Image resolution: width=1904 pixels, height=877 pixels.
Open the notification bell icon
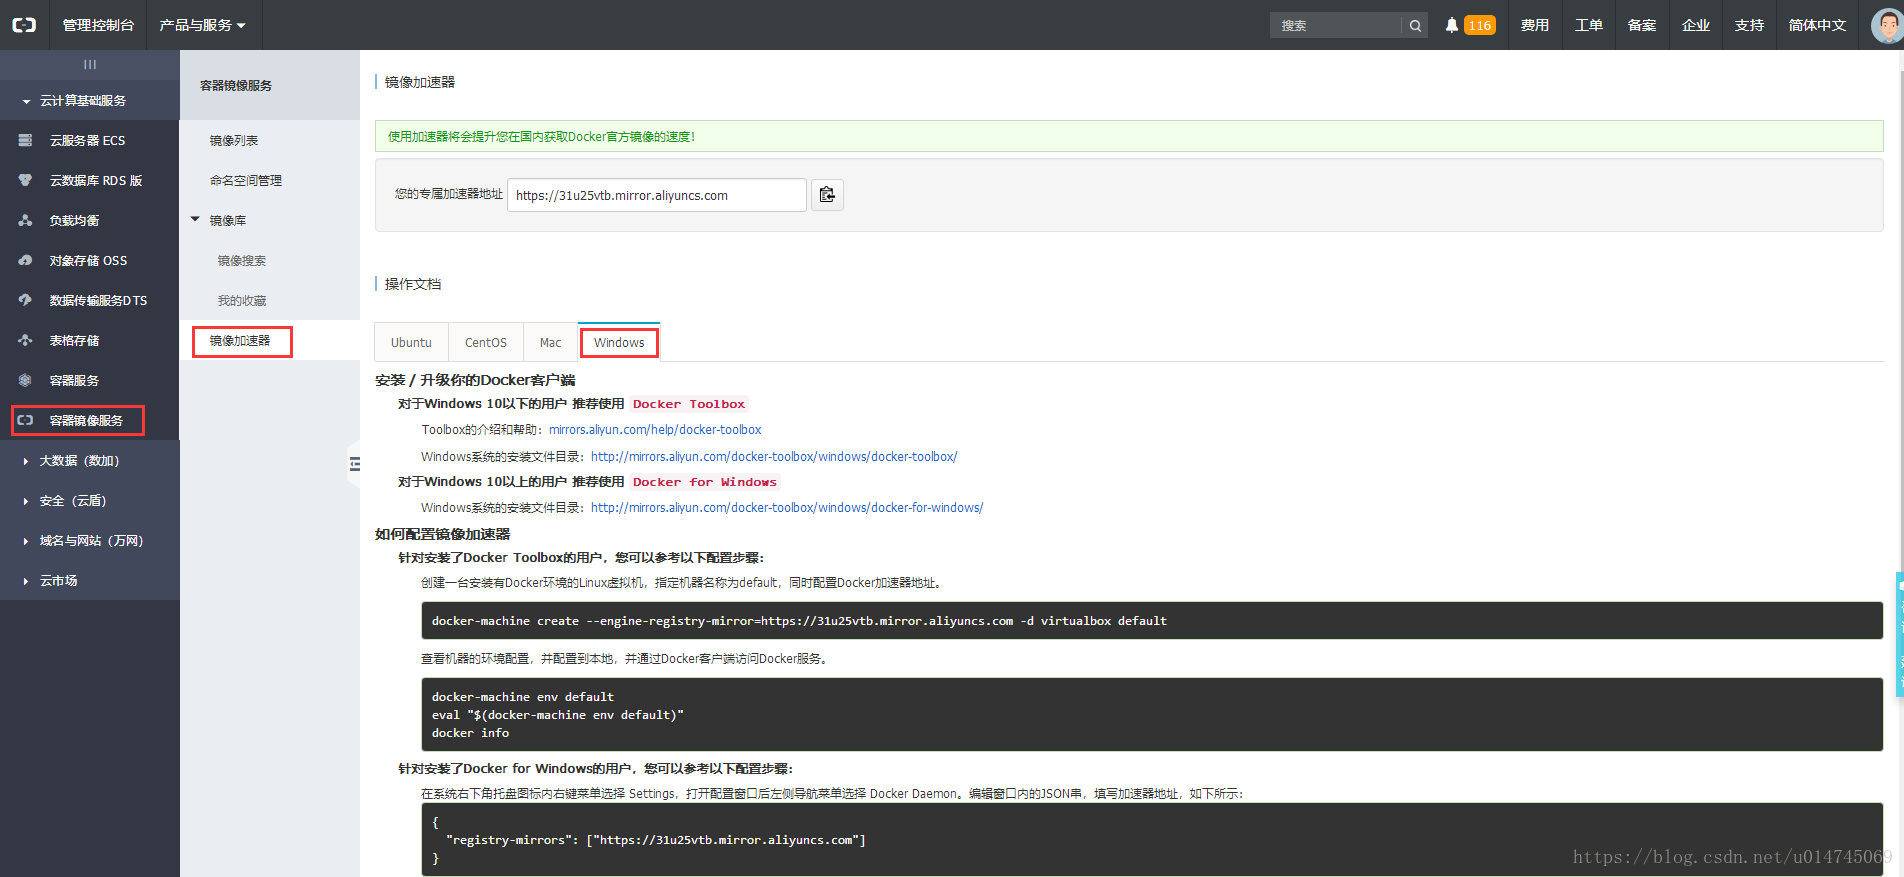1452,25
